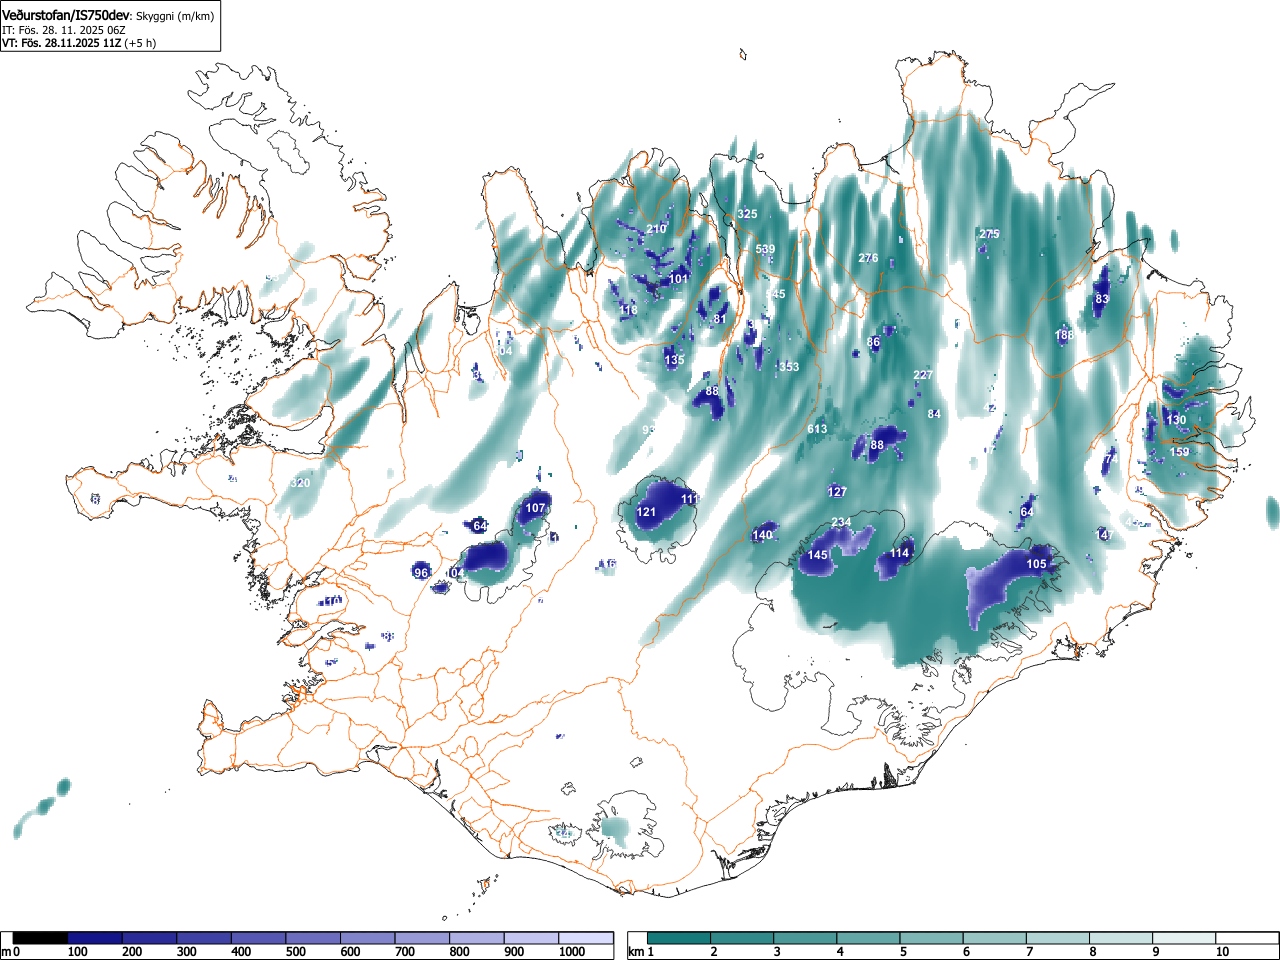Click the 234 label on the map
This screenshot has width=1280, height=960.
click(842, 523)
